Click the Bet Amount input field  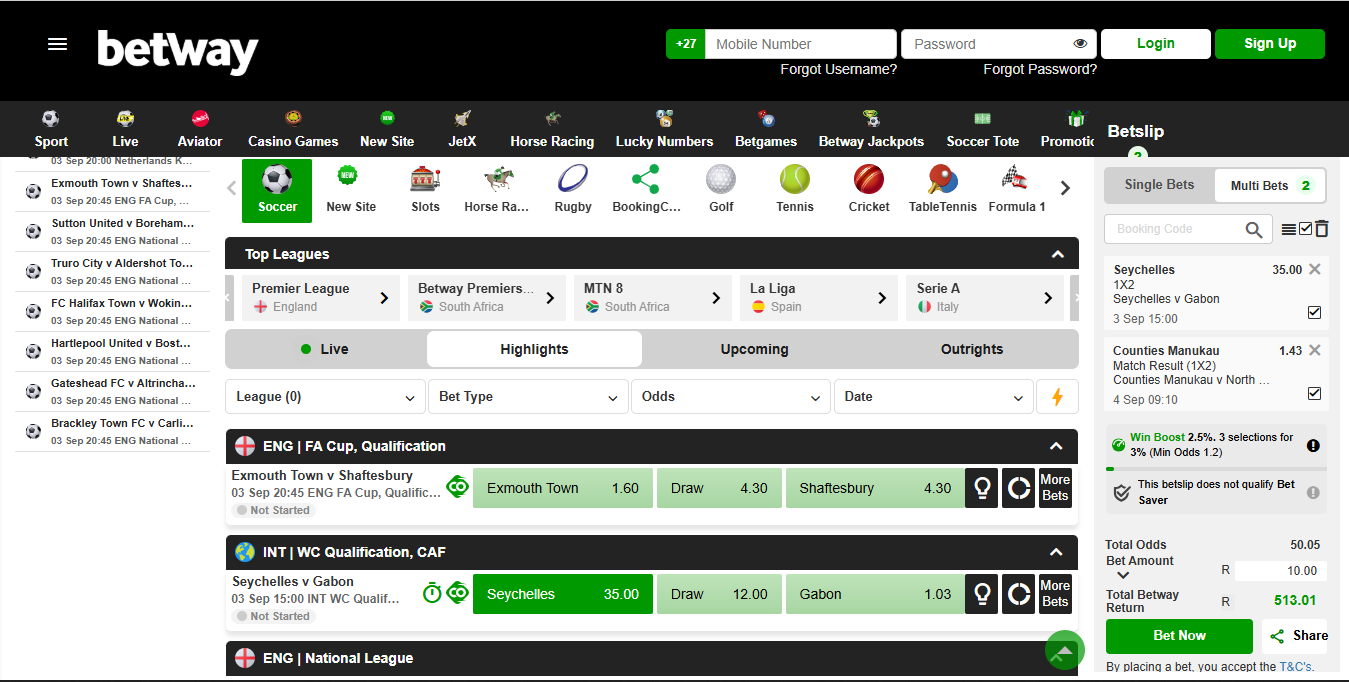(x=1281, y=570)
